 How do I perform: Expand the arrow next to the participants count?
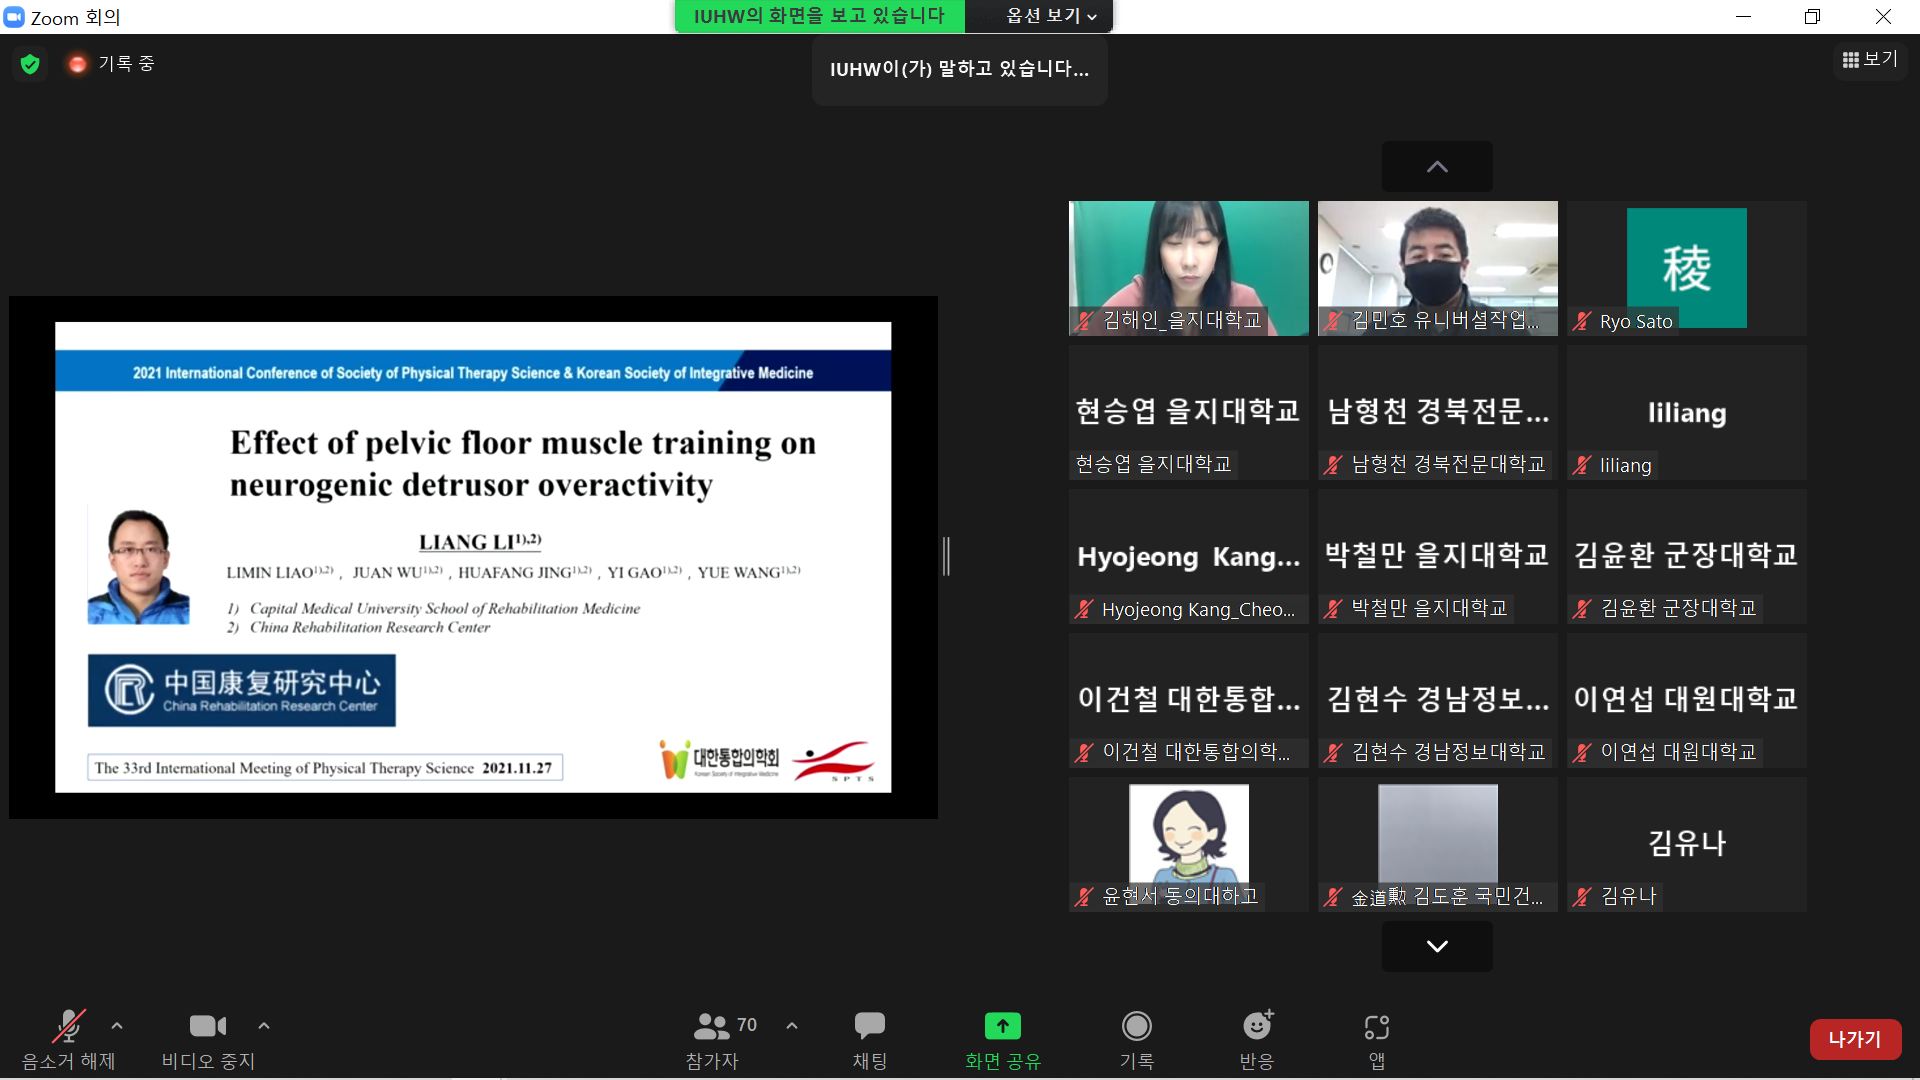pyautogui.click(x=792, y=1026)
